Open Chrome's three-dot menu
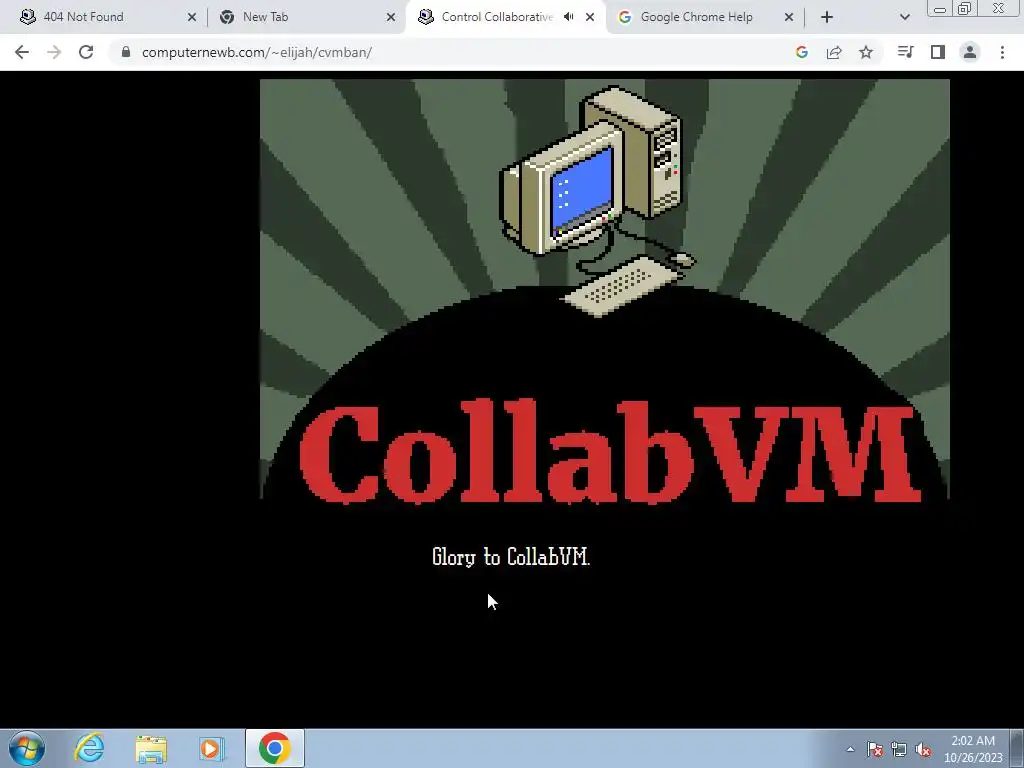The image size is (1024, 768). [1002, 52]
